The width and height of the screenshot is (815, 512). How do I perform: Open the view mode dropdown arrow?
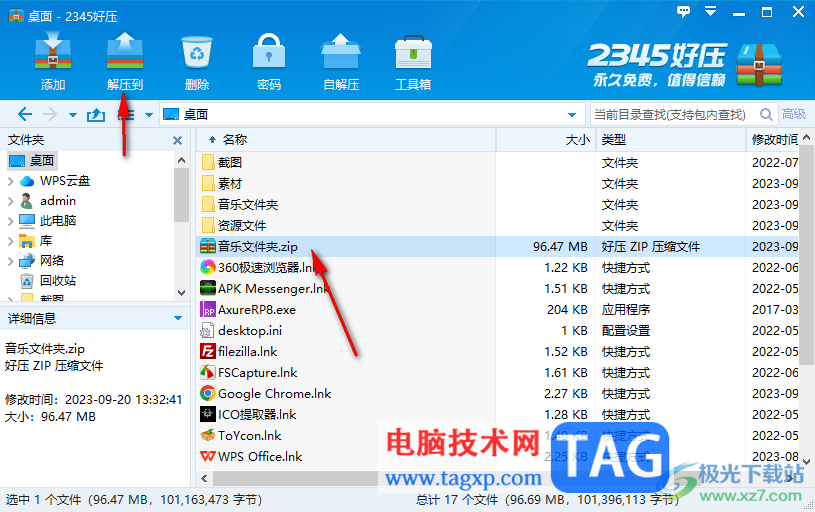click(x=149, y=115)
